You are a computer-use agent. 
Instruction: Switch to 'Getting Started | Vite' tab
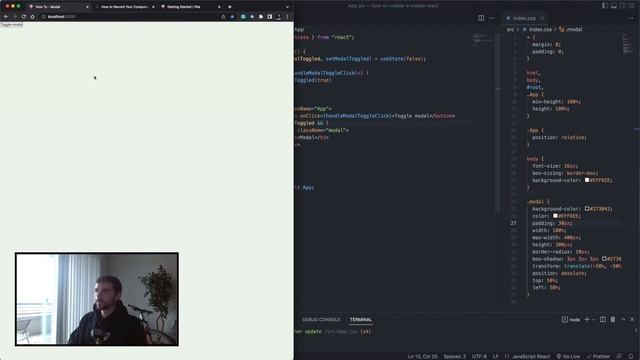(190, 7)
